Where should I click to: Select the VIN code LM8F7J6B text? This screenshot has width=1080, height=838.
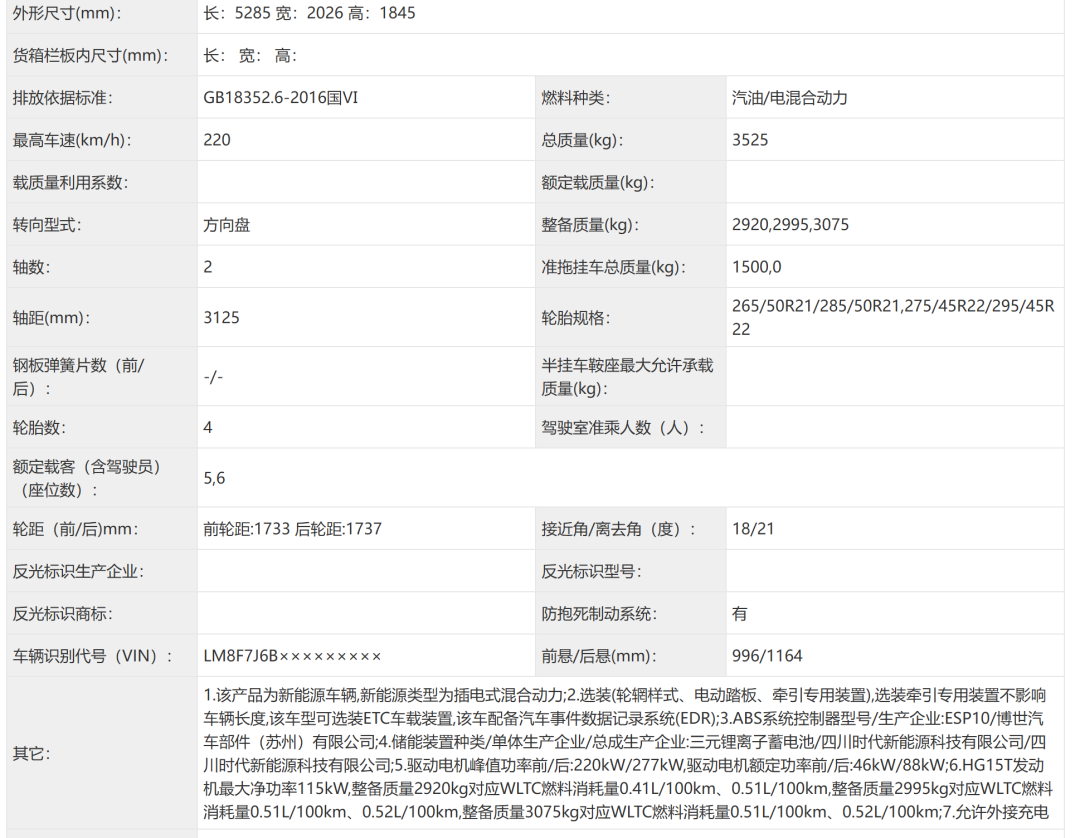pyautogui.click(x=240, y=656)
